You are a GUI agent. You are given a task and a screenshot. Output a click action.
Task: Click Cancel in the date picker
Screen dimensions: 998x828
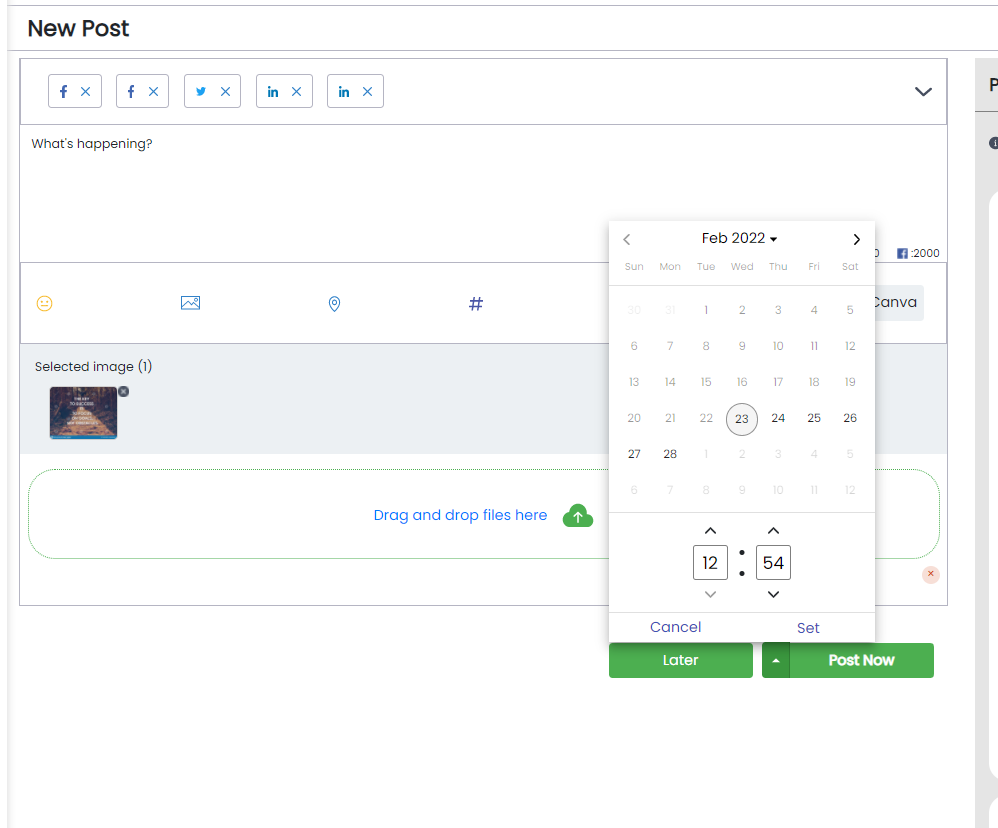point(675,627)
